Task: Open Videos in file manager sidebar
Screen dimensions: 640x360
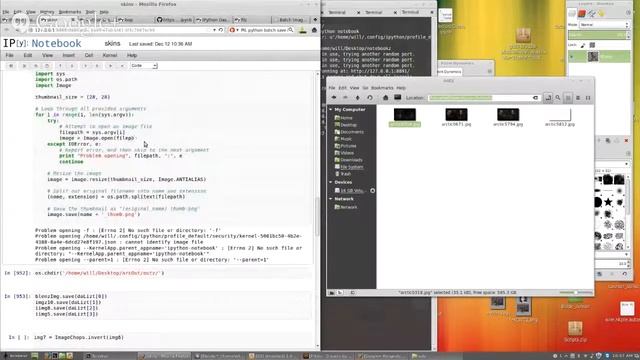Action: click(x=344, y=153)
